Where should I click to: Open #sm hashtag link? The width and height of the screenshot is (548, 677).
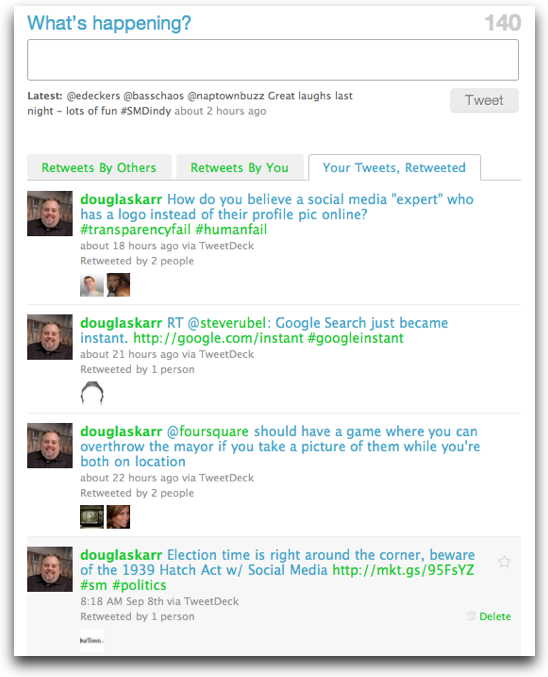pyautogui.click(x=93, y=585)
